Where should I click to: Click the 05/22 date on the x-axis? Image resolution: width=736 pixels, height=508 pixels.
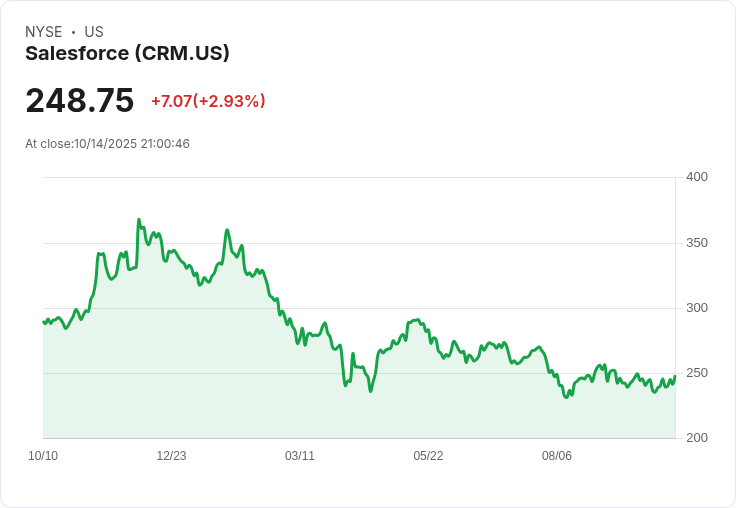tap(428, 456)
